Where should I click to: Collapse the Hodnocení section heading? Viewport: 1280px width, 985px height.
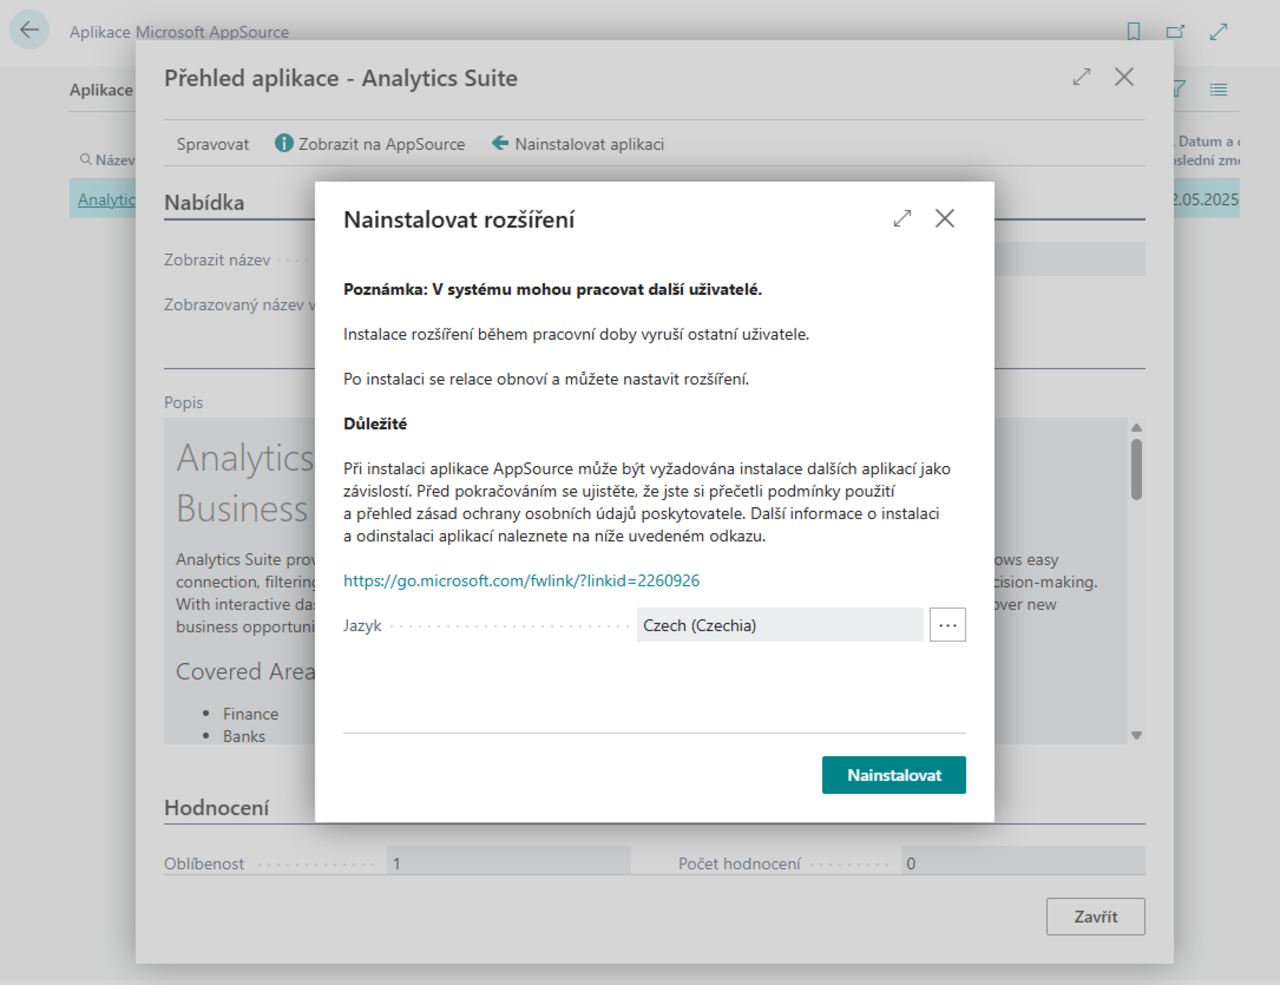click(x=216, y=808)
